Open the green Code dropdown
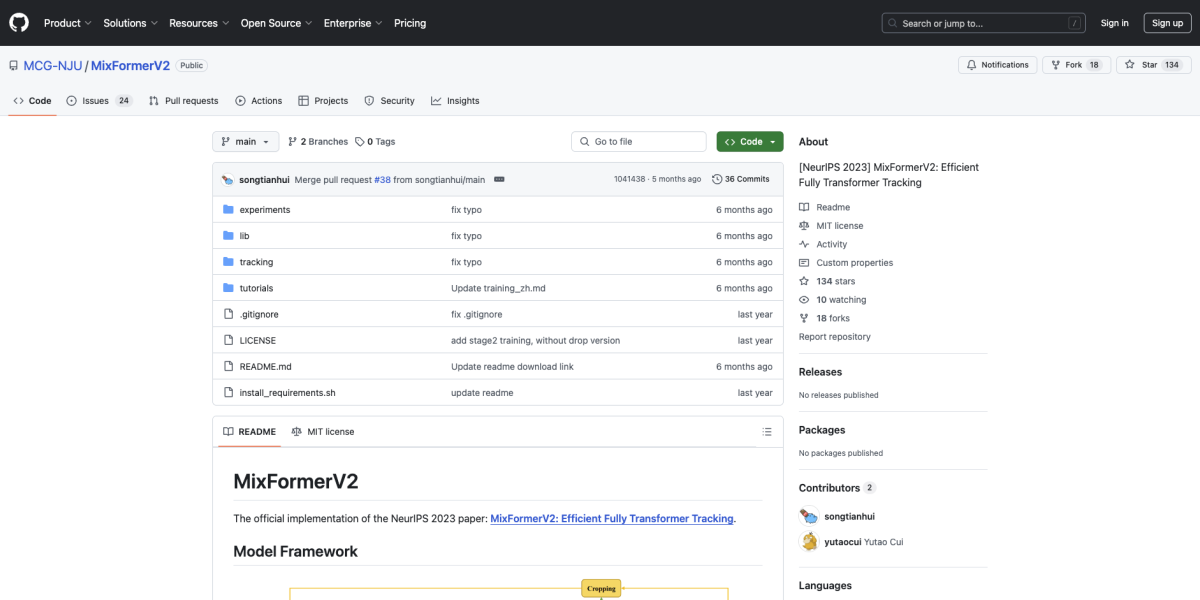The height and width of the screenshot is (600, 1200). tap(749, 141)
